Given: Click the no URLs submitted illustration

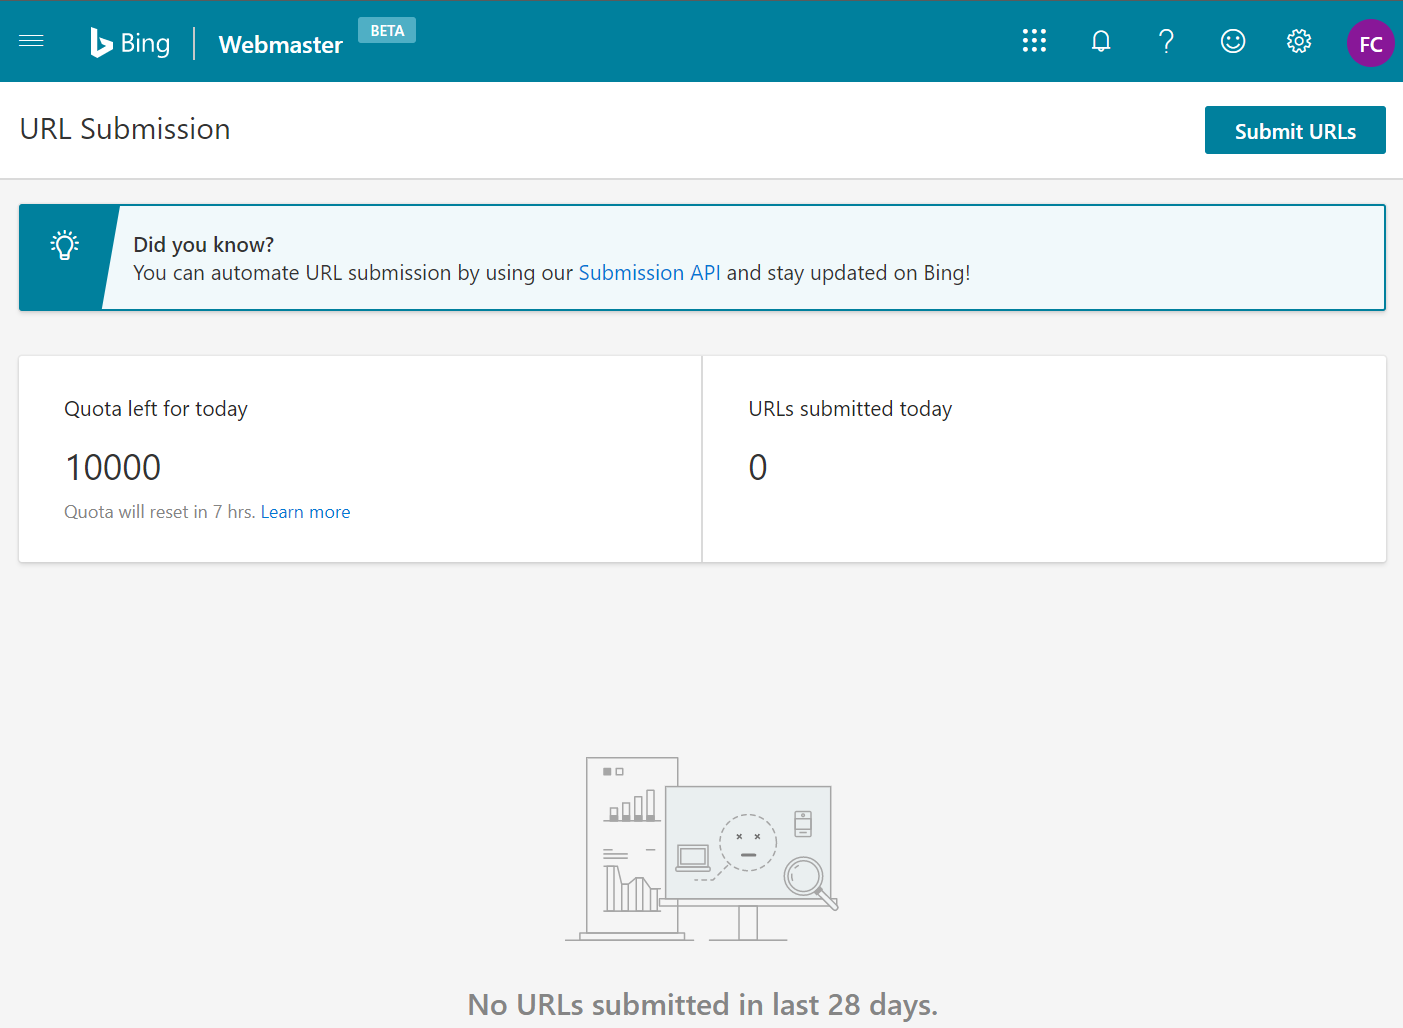Looking at the screenshot, I should (x=700, y=848).
